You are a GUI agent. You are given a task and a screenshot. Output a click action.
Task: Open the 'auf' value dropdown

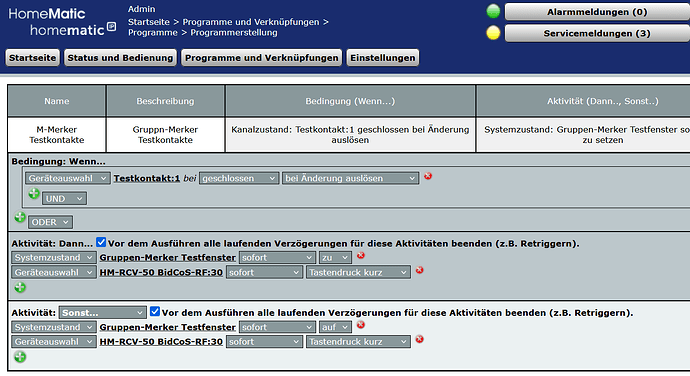click(x=335, y=327)
